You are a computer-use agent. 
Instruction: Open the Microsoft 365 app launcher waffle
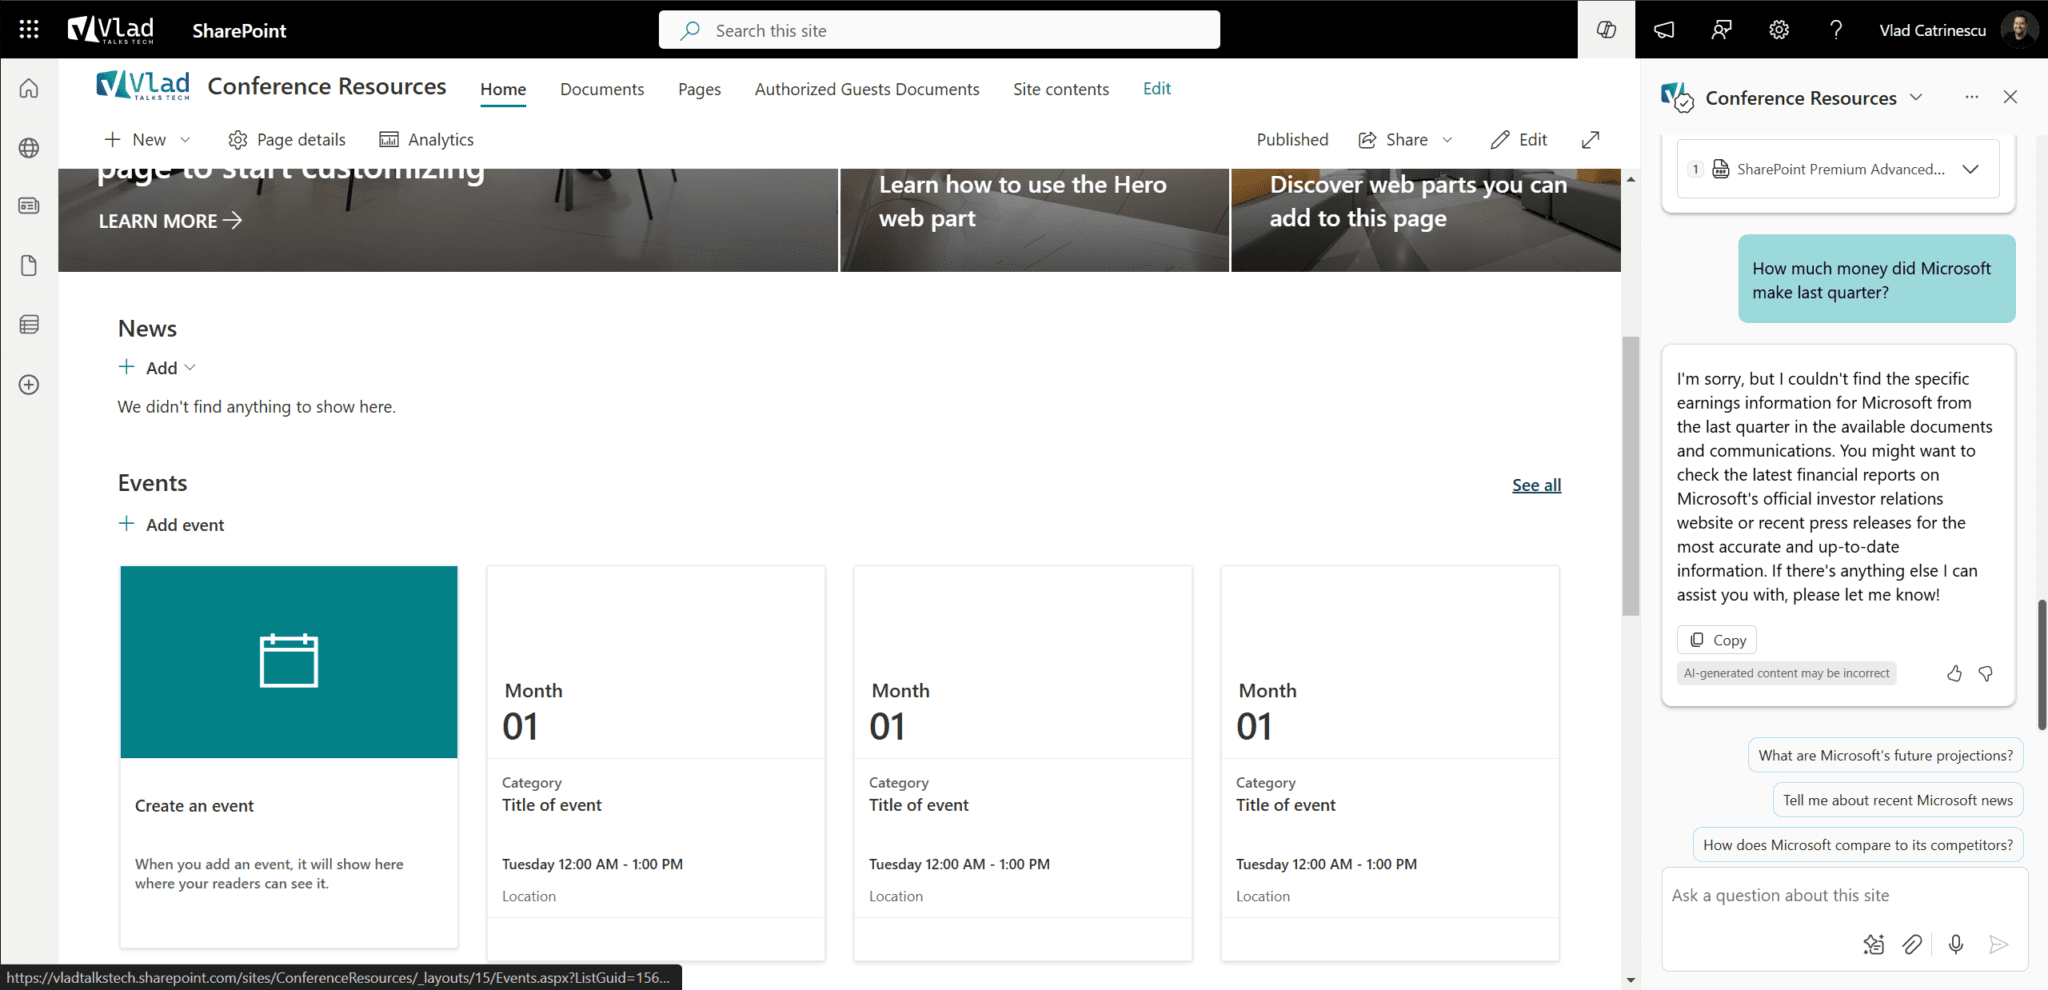point(28,29)
